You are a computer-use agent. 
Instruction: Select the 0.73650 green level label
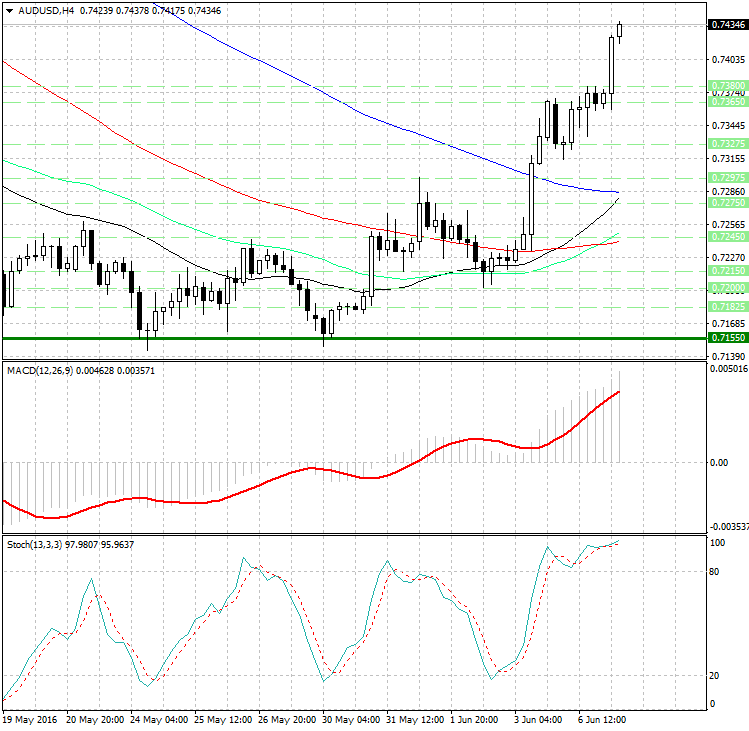point(728,102)
